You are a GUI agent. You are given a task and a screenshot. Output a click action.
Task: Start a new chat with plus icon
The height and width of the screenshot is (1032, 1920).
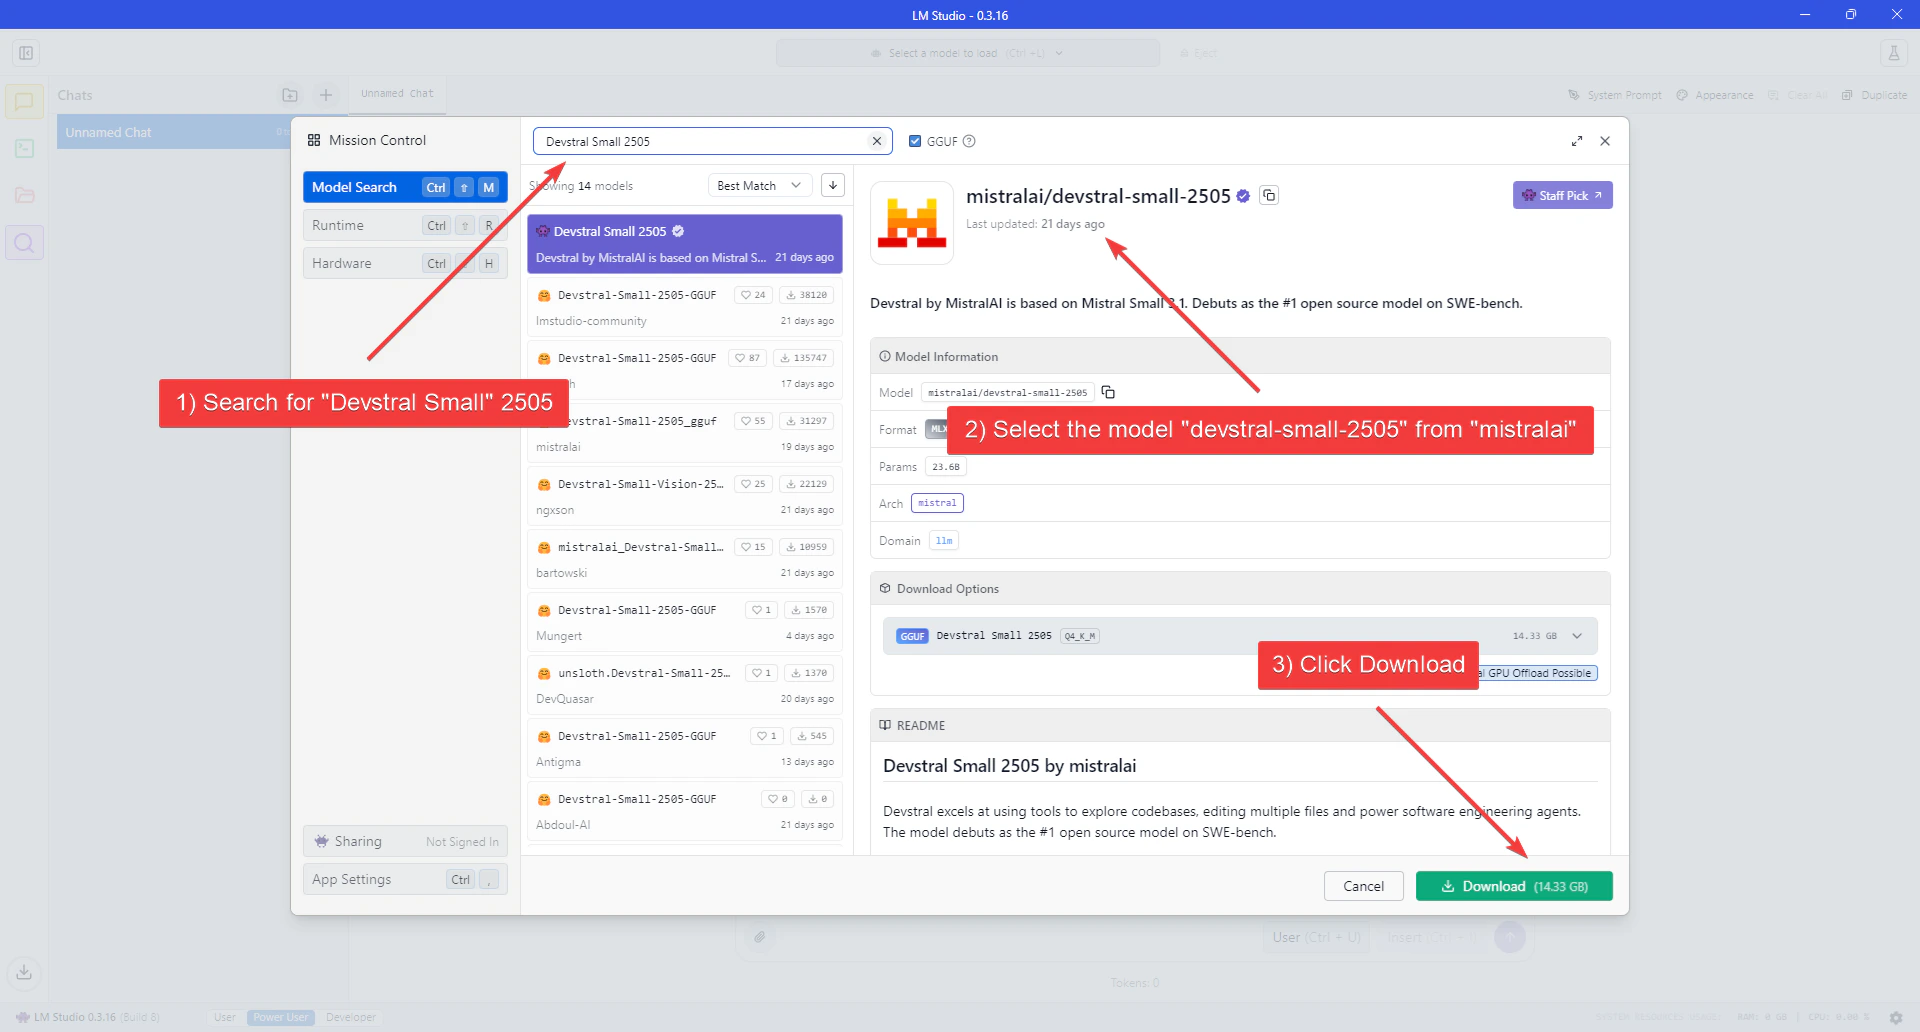pos(326,95)
